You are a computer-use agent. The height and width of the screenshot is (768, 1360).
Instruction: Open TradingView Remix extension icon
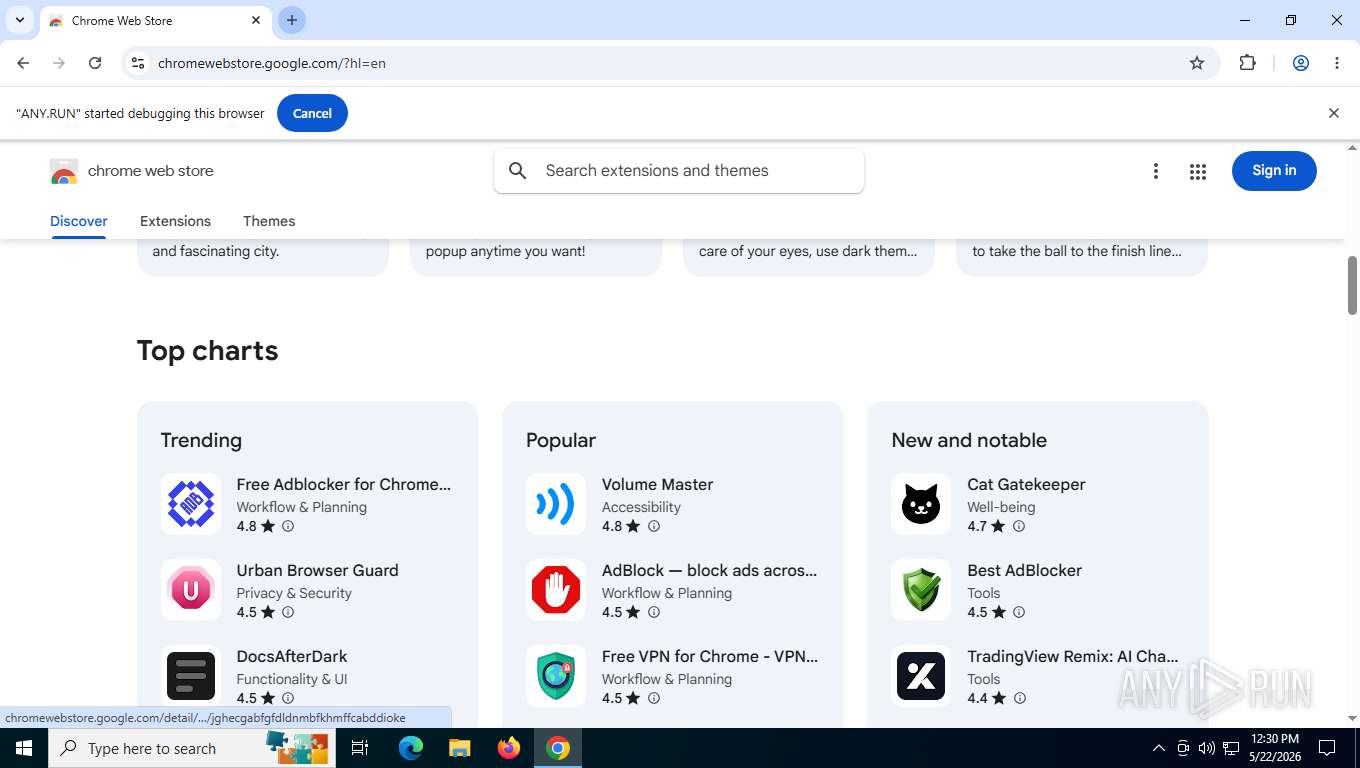[921, 676]
